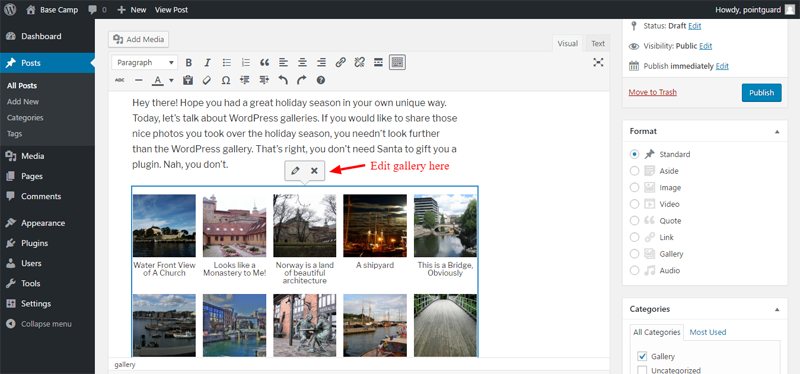Open text color dropdown arrow

(171, 80)
